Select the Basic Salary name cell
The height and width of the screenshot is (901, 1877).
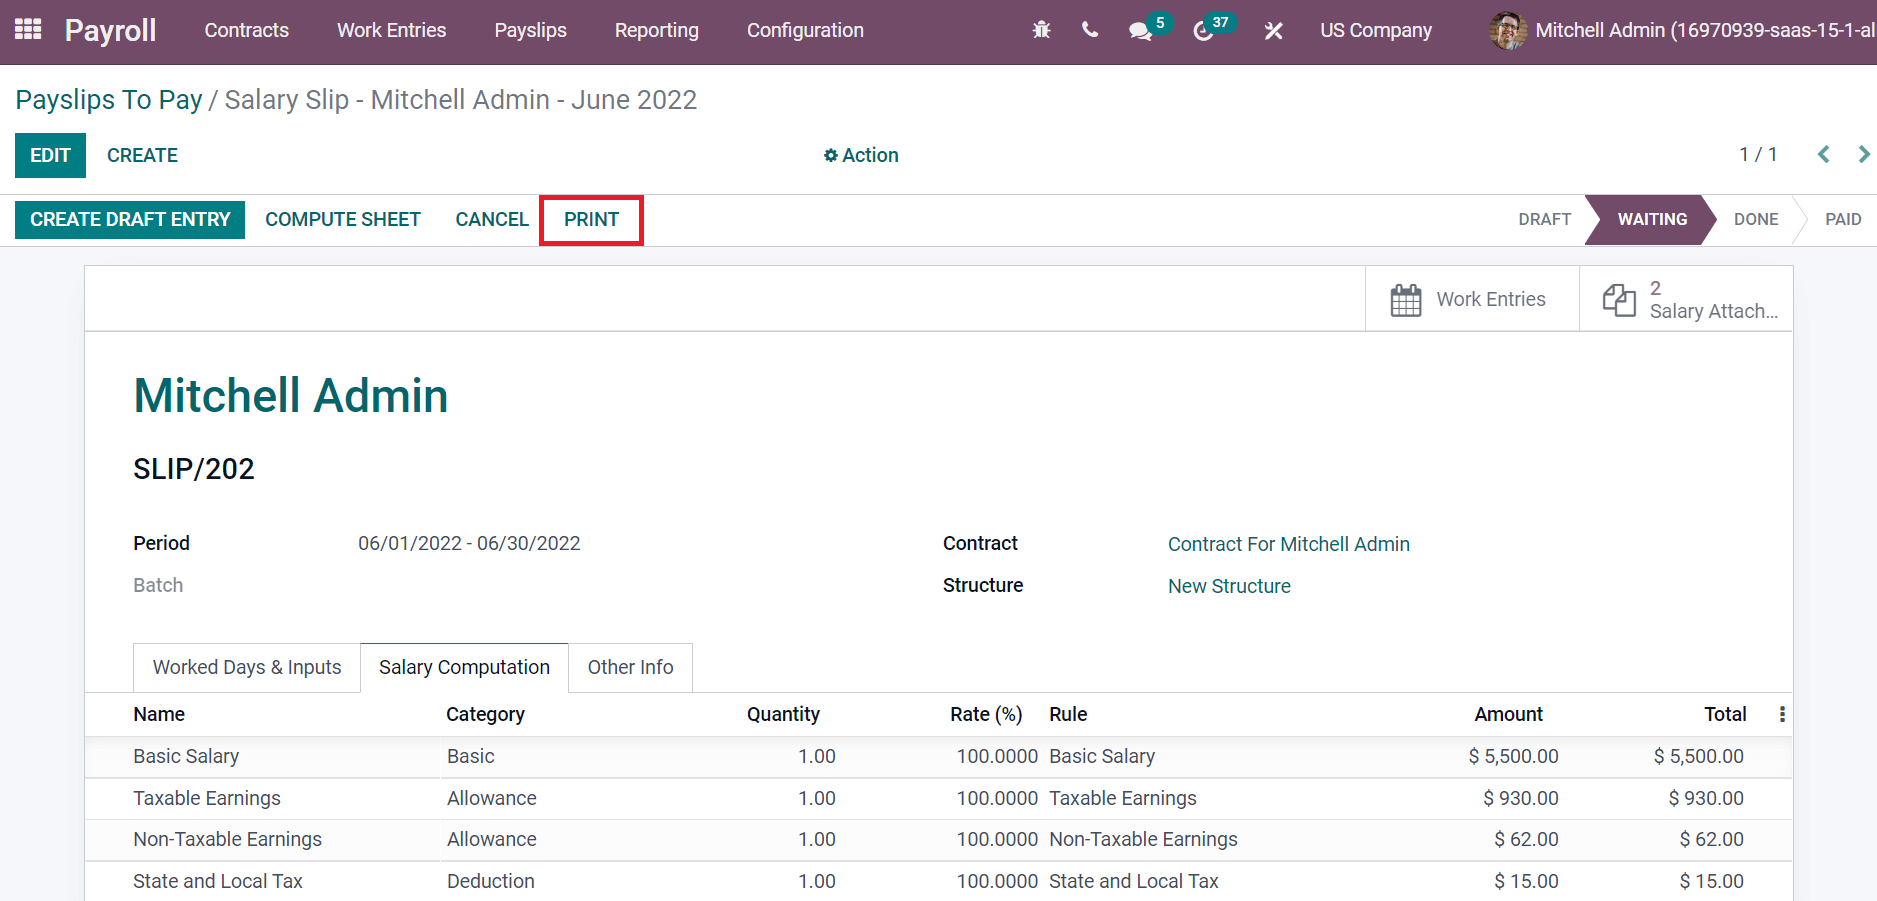click(x=186, y=756)
